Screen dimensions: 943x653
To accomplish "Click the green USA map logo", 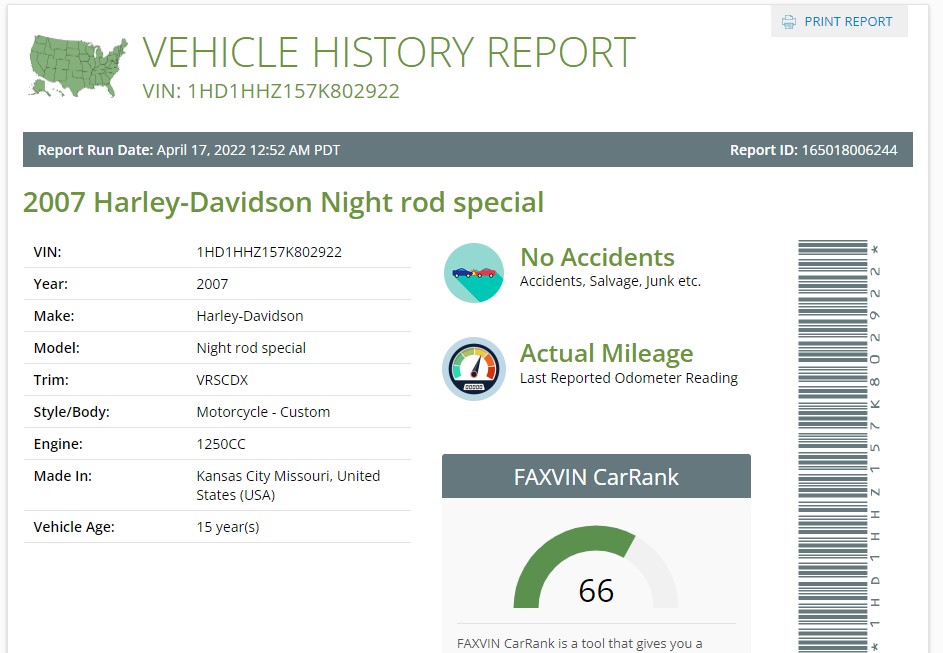I will click(x=78, y=66).
